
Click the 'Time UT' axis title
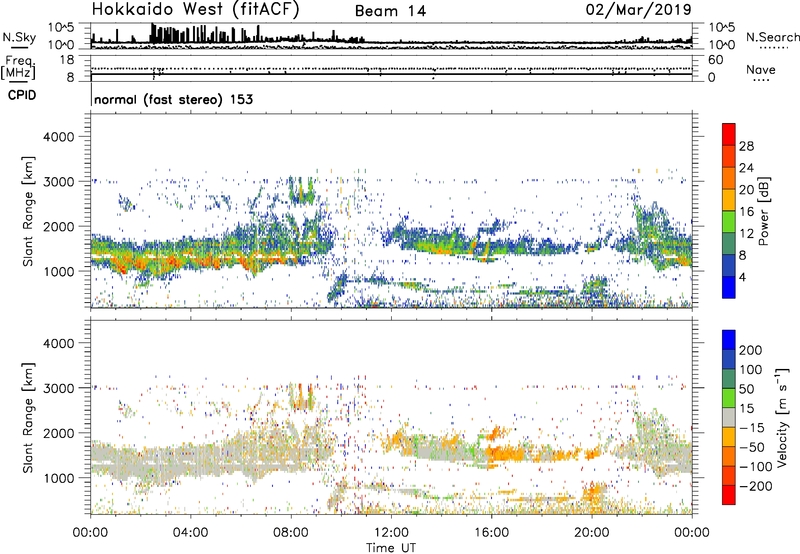tap(391, 548)
